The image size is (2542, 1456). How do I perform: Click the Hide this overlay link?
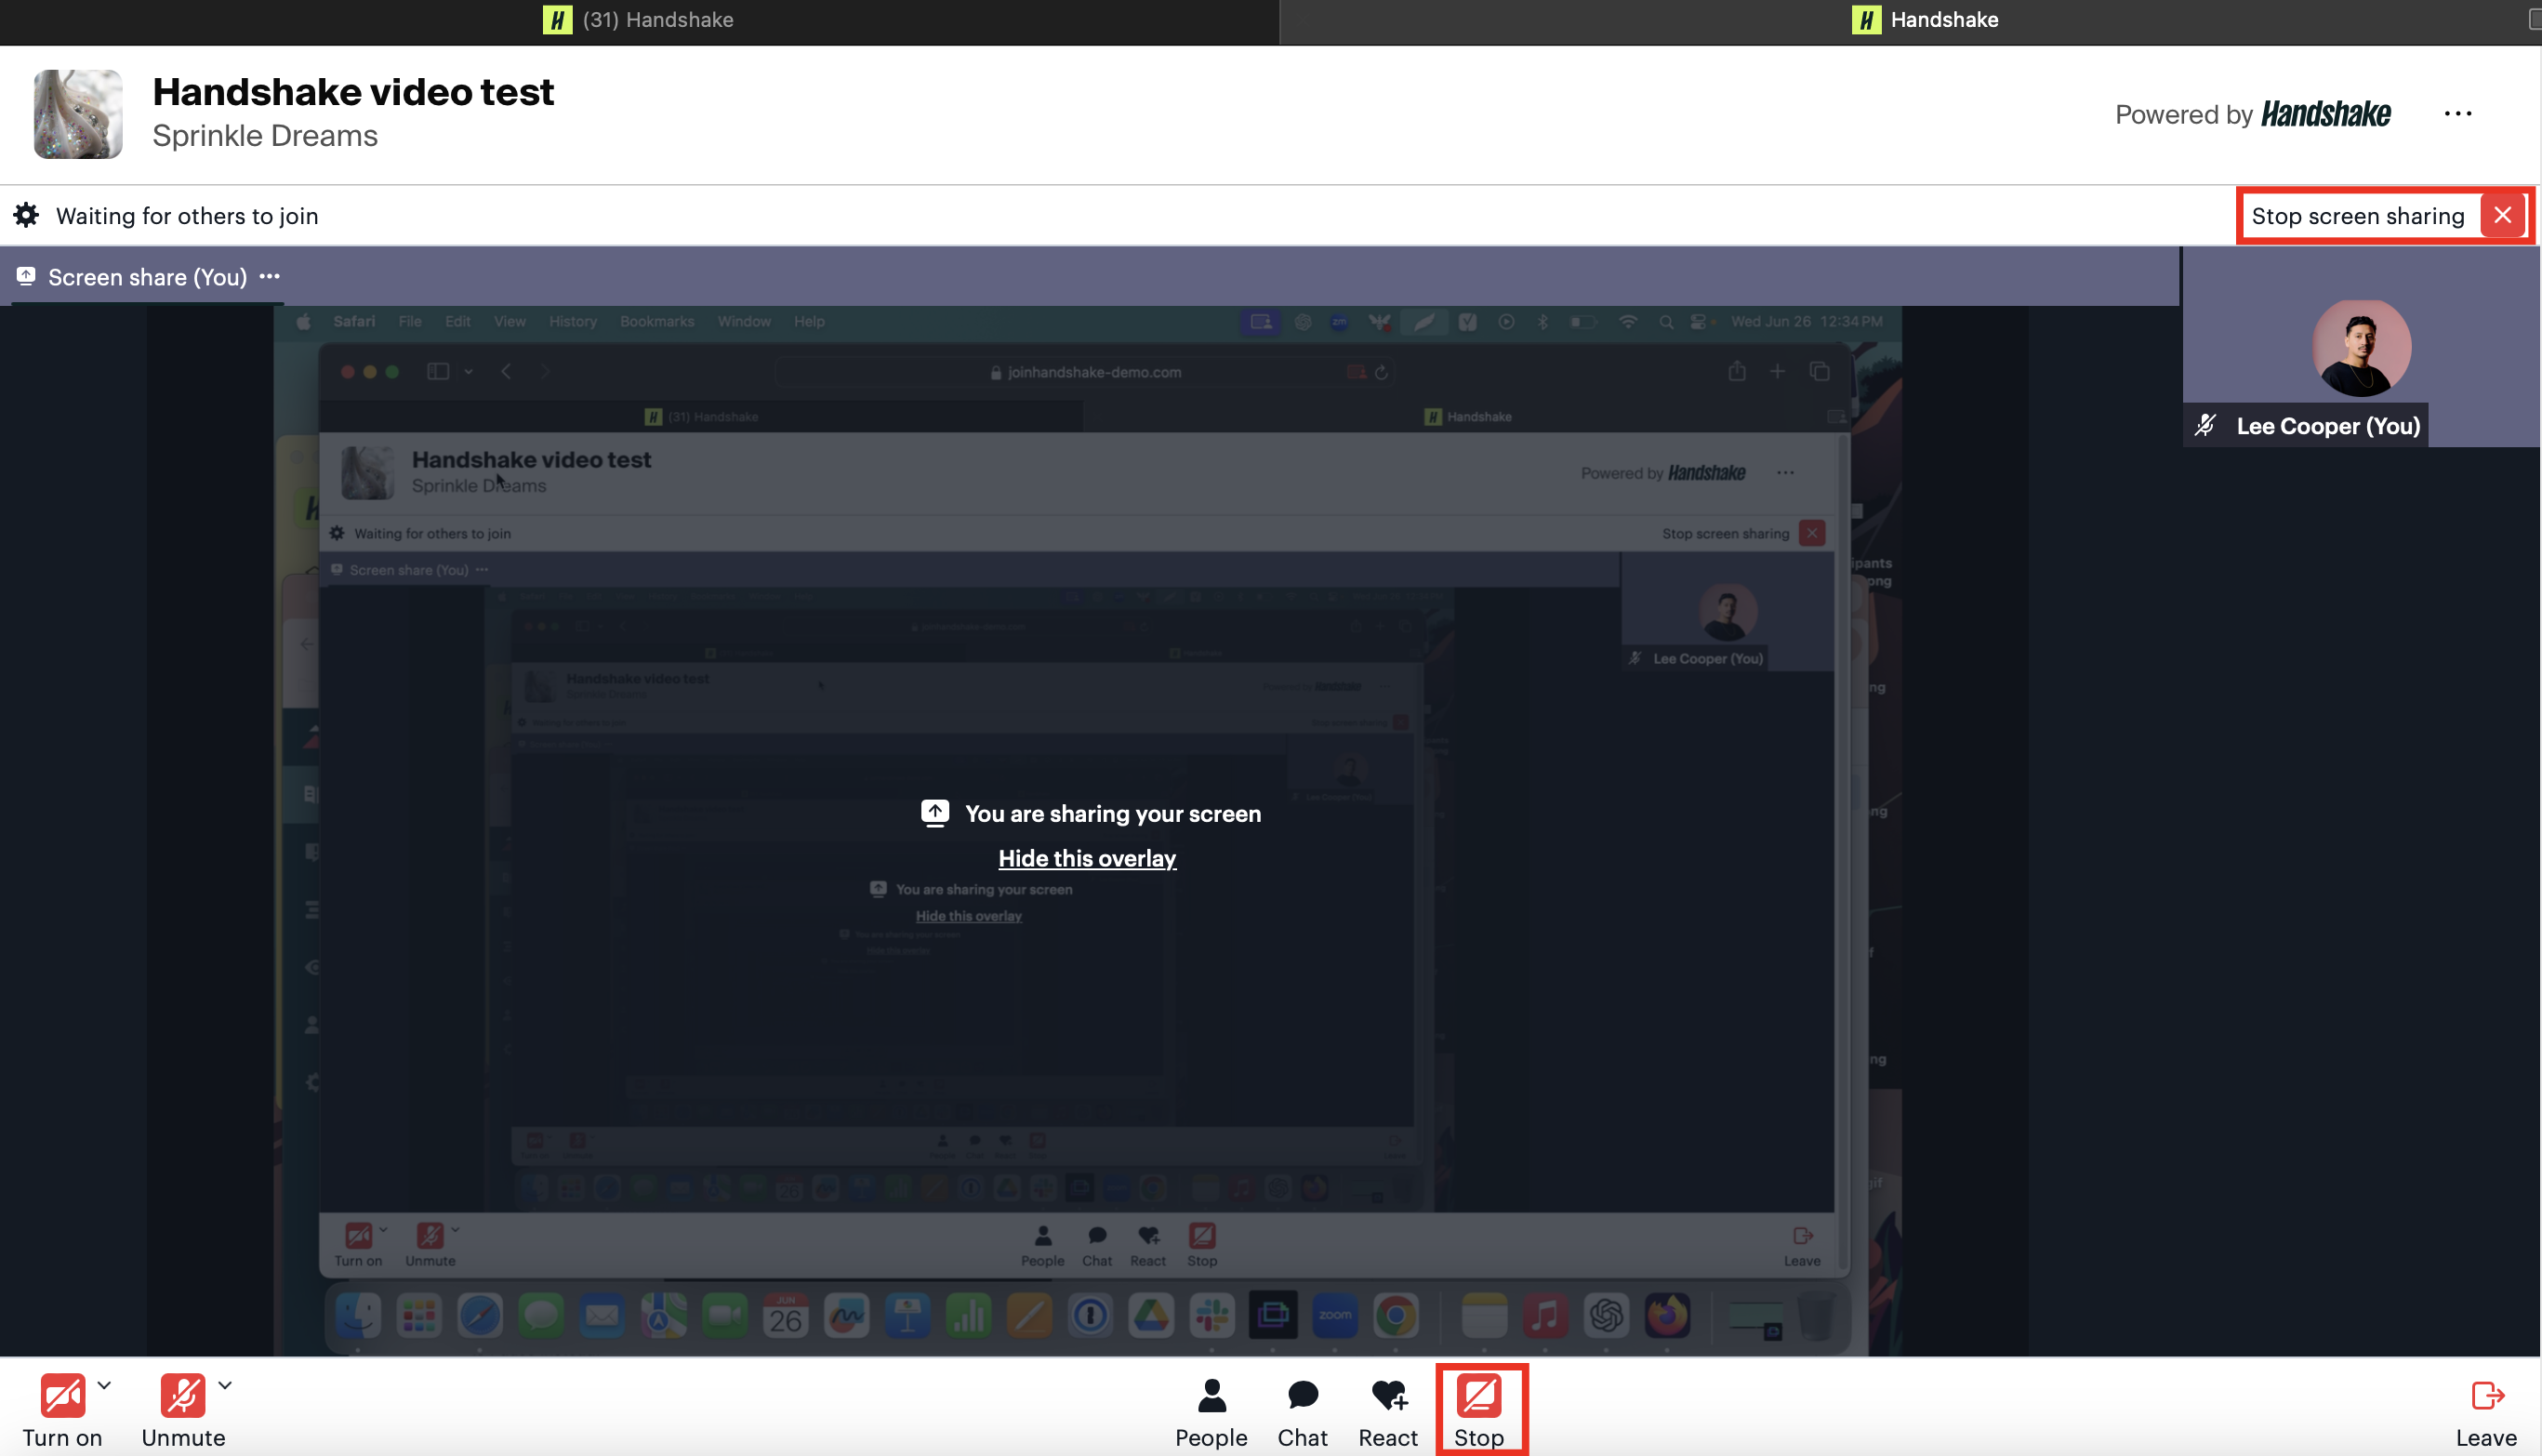click(1087, 858)
